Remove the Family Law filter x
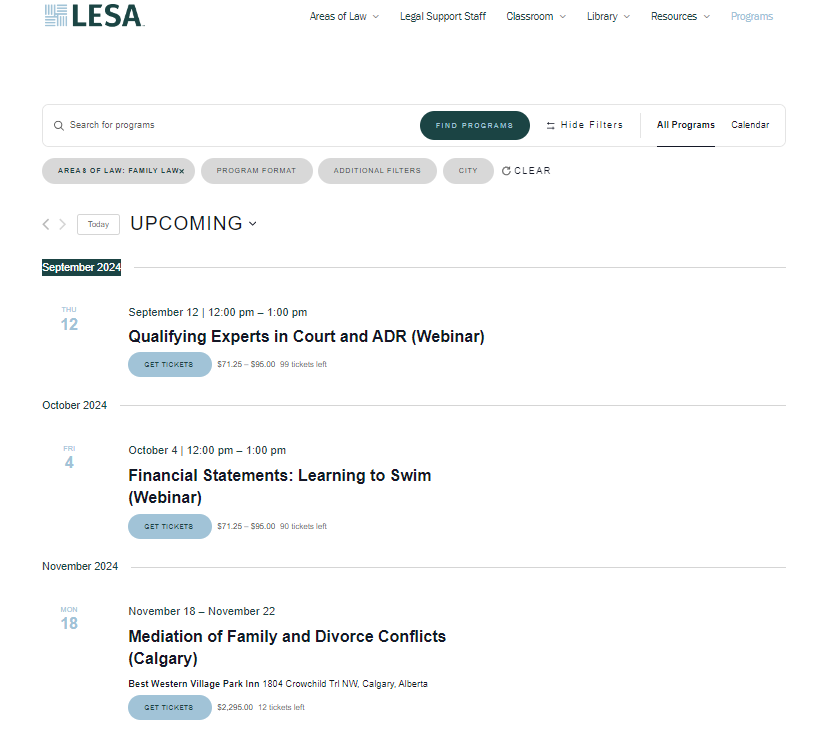This screenshot has width=829, height=731. coord(181,171)
